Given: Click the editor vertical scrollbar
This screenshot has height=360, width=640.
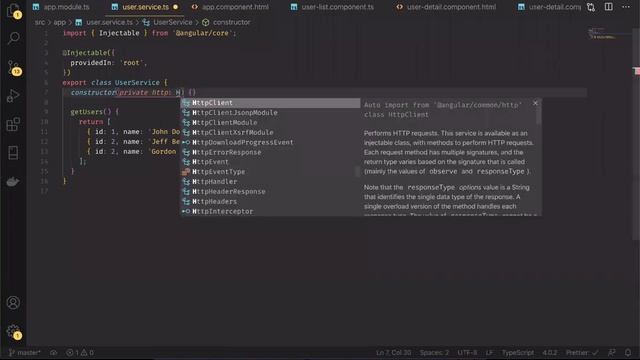Looking at the screenshot, I should pyautogui.click(x=636, y=133).
